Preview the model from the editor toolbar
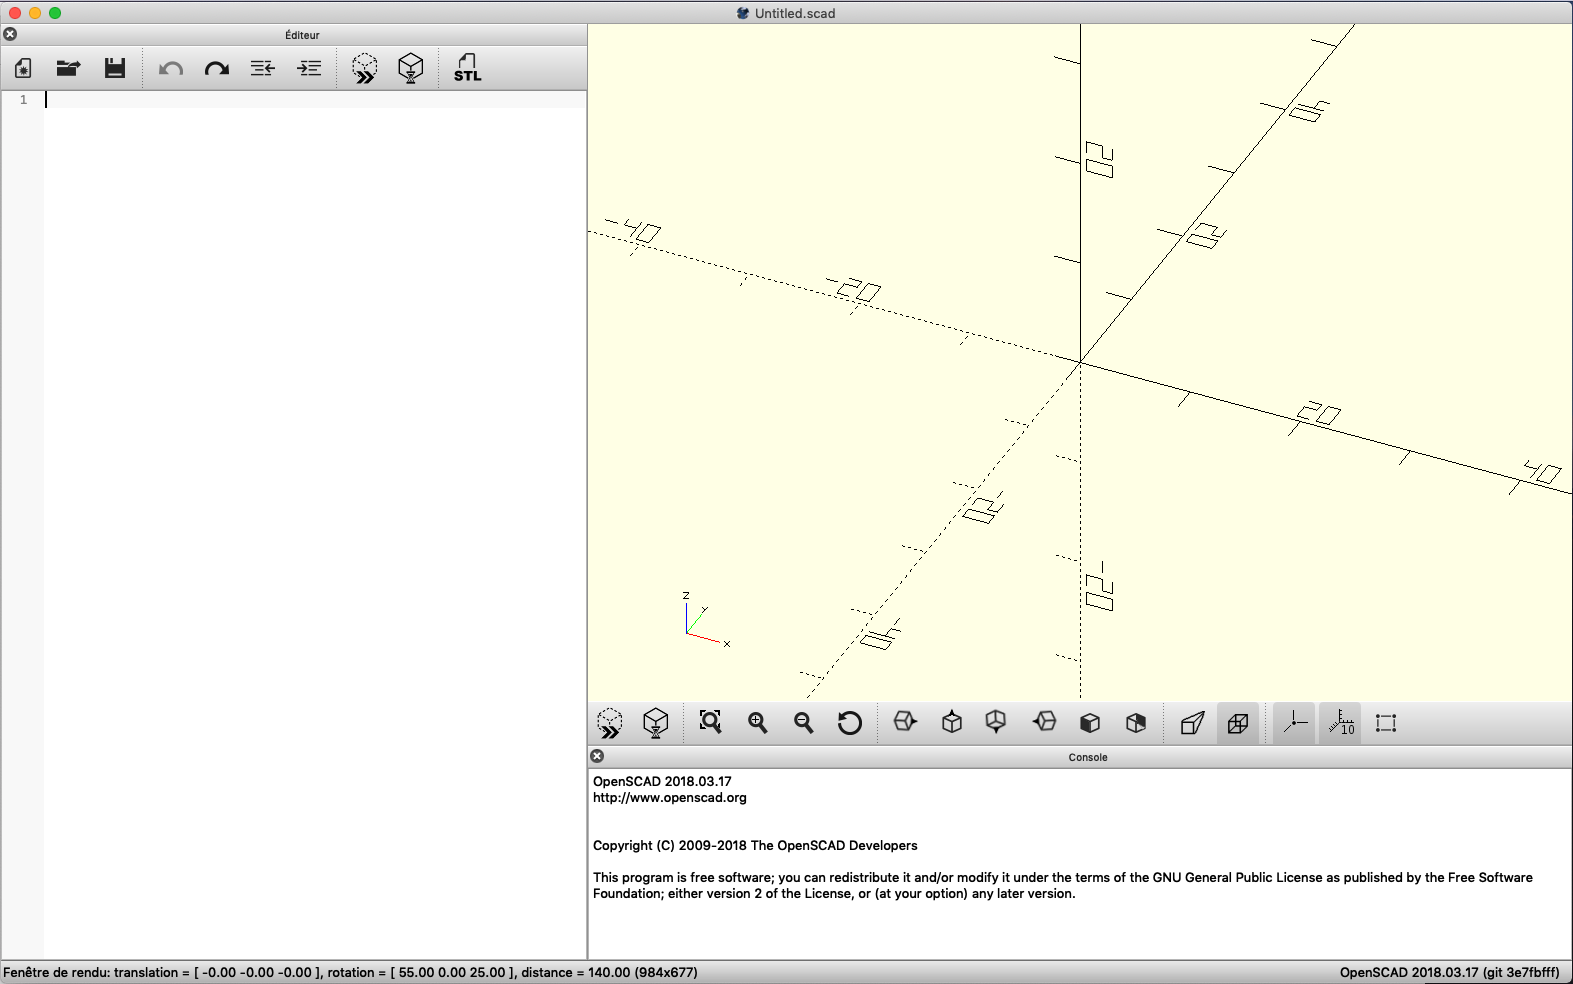The image size is (1573, 984). coord(365,68)
